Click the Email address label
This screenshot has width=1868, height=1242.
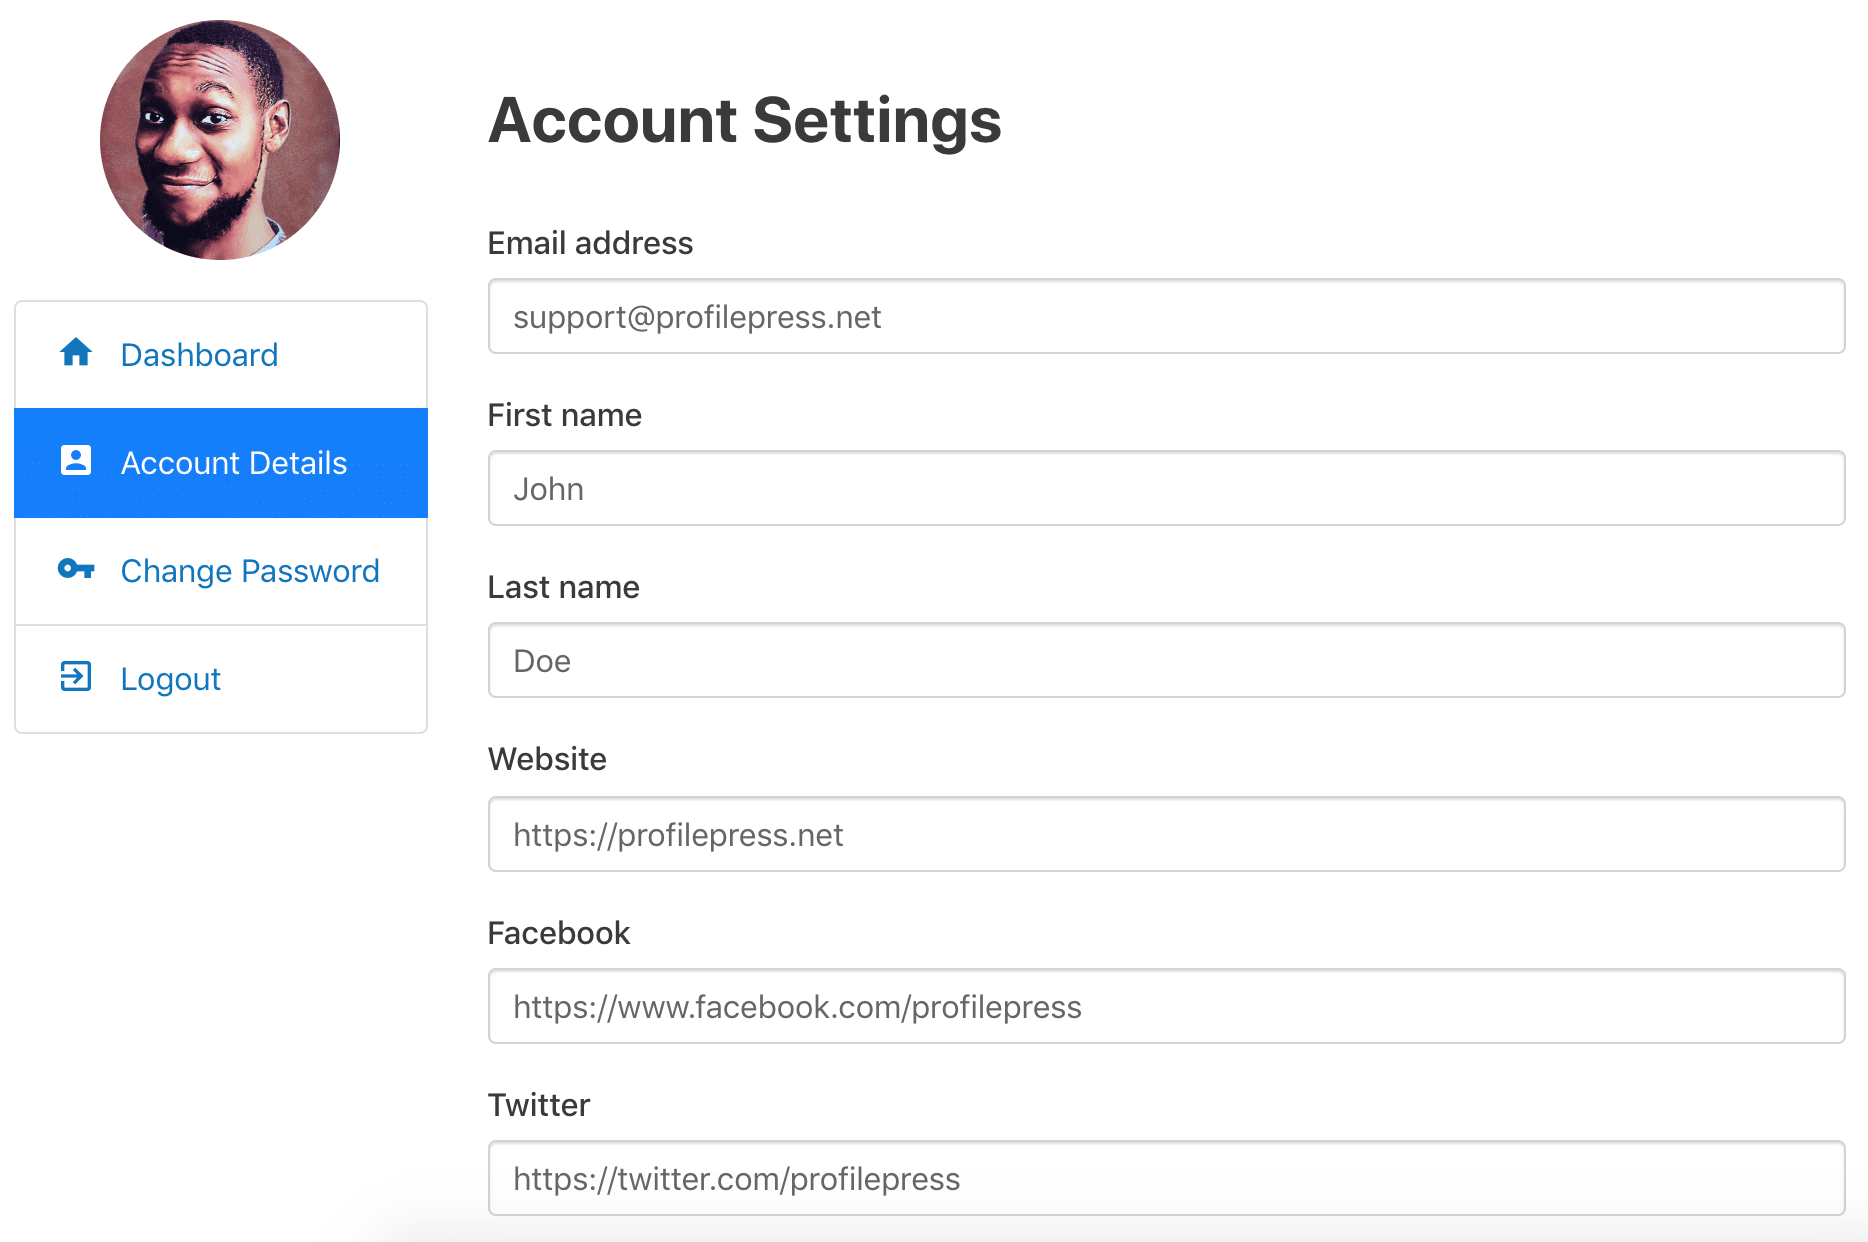point(590,243)
